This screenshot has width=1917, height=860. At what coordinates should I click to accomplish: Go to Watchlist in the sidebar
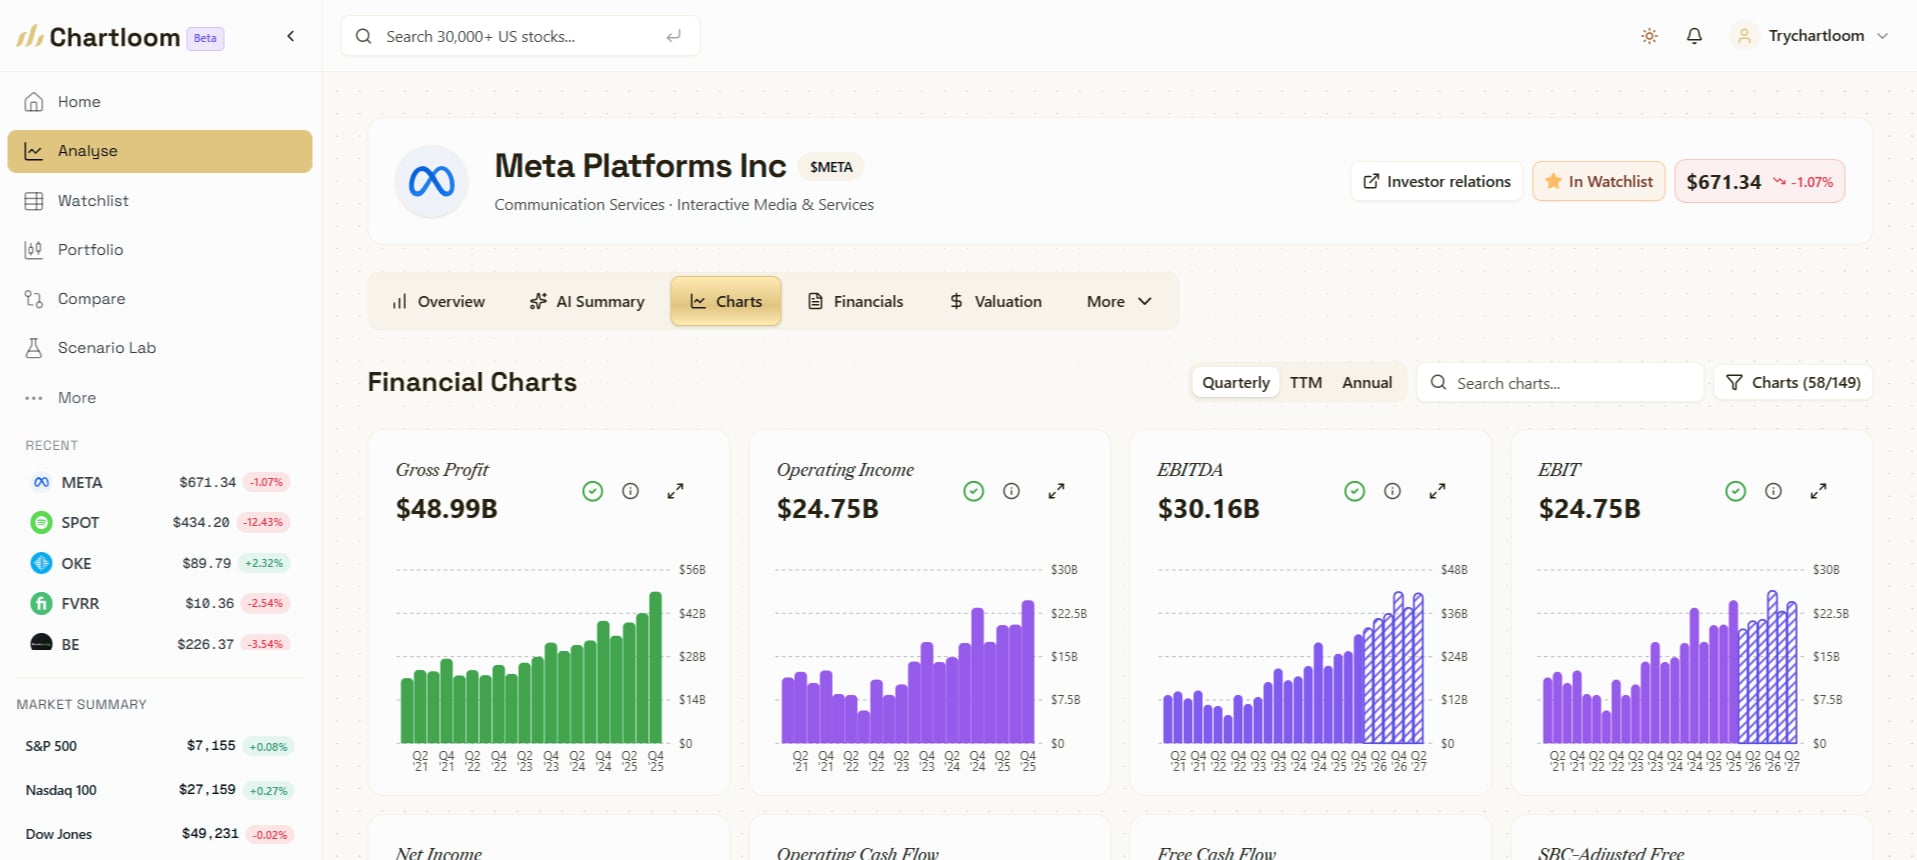(160, 200)
